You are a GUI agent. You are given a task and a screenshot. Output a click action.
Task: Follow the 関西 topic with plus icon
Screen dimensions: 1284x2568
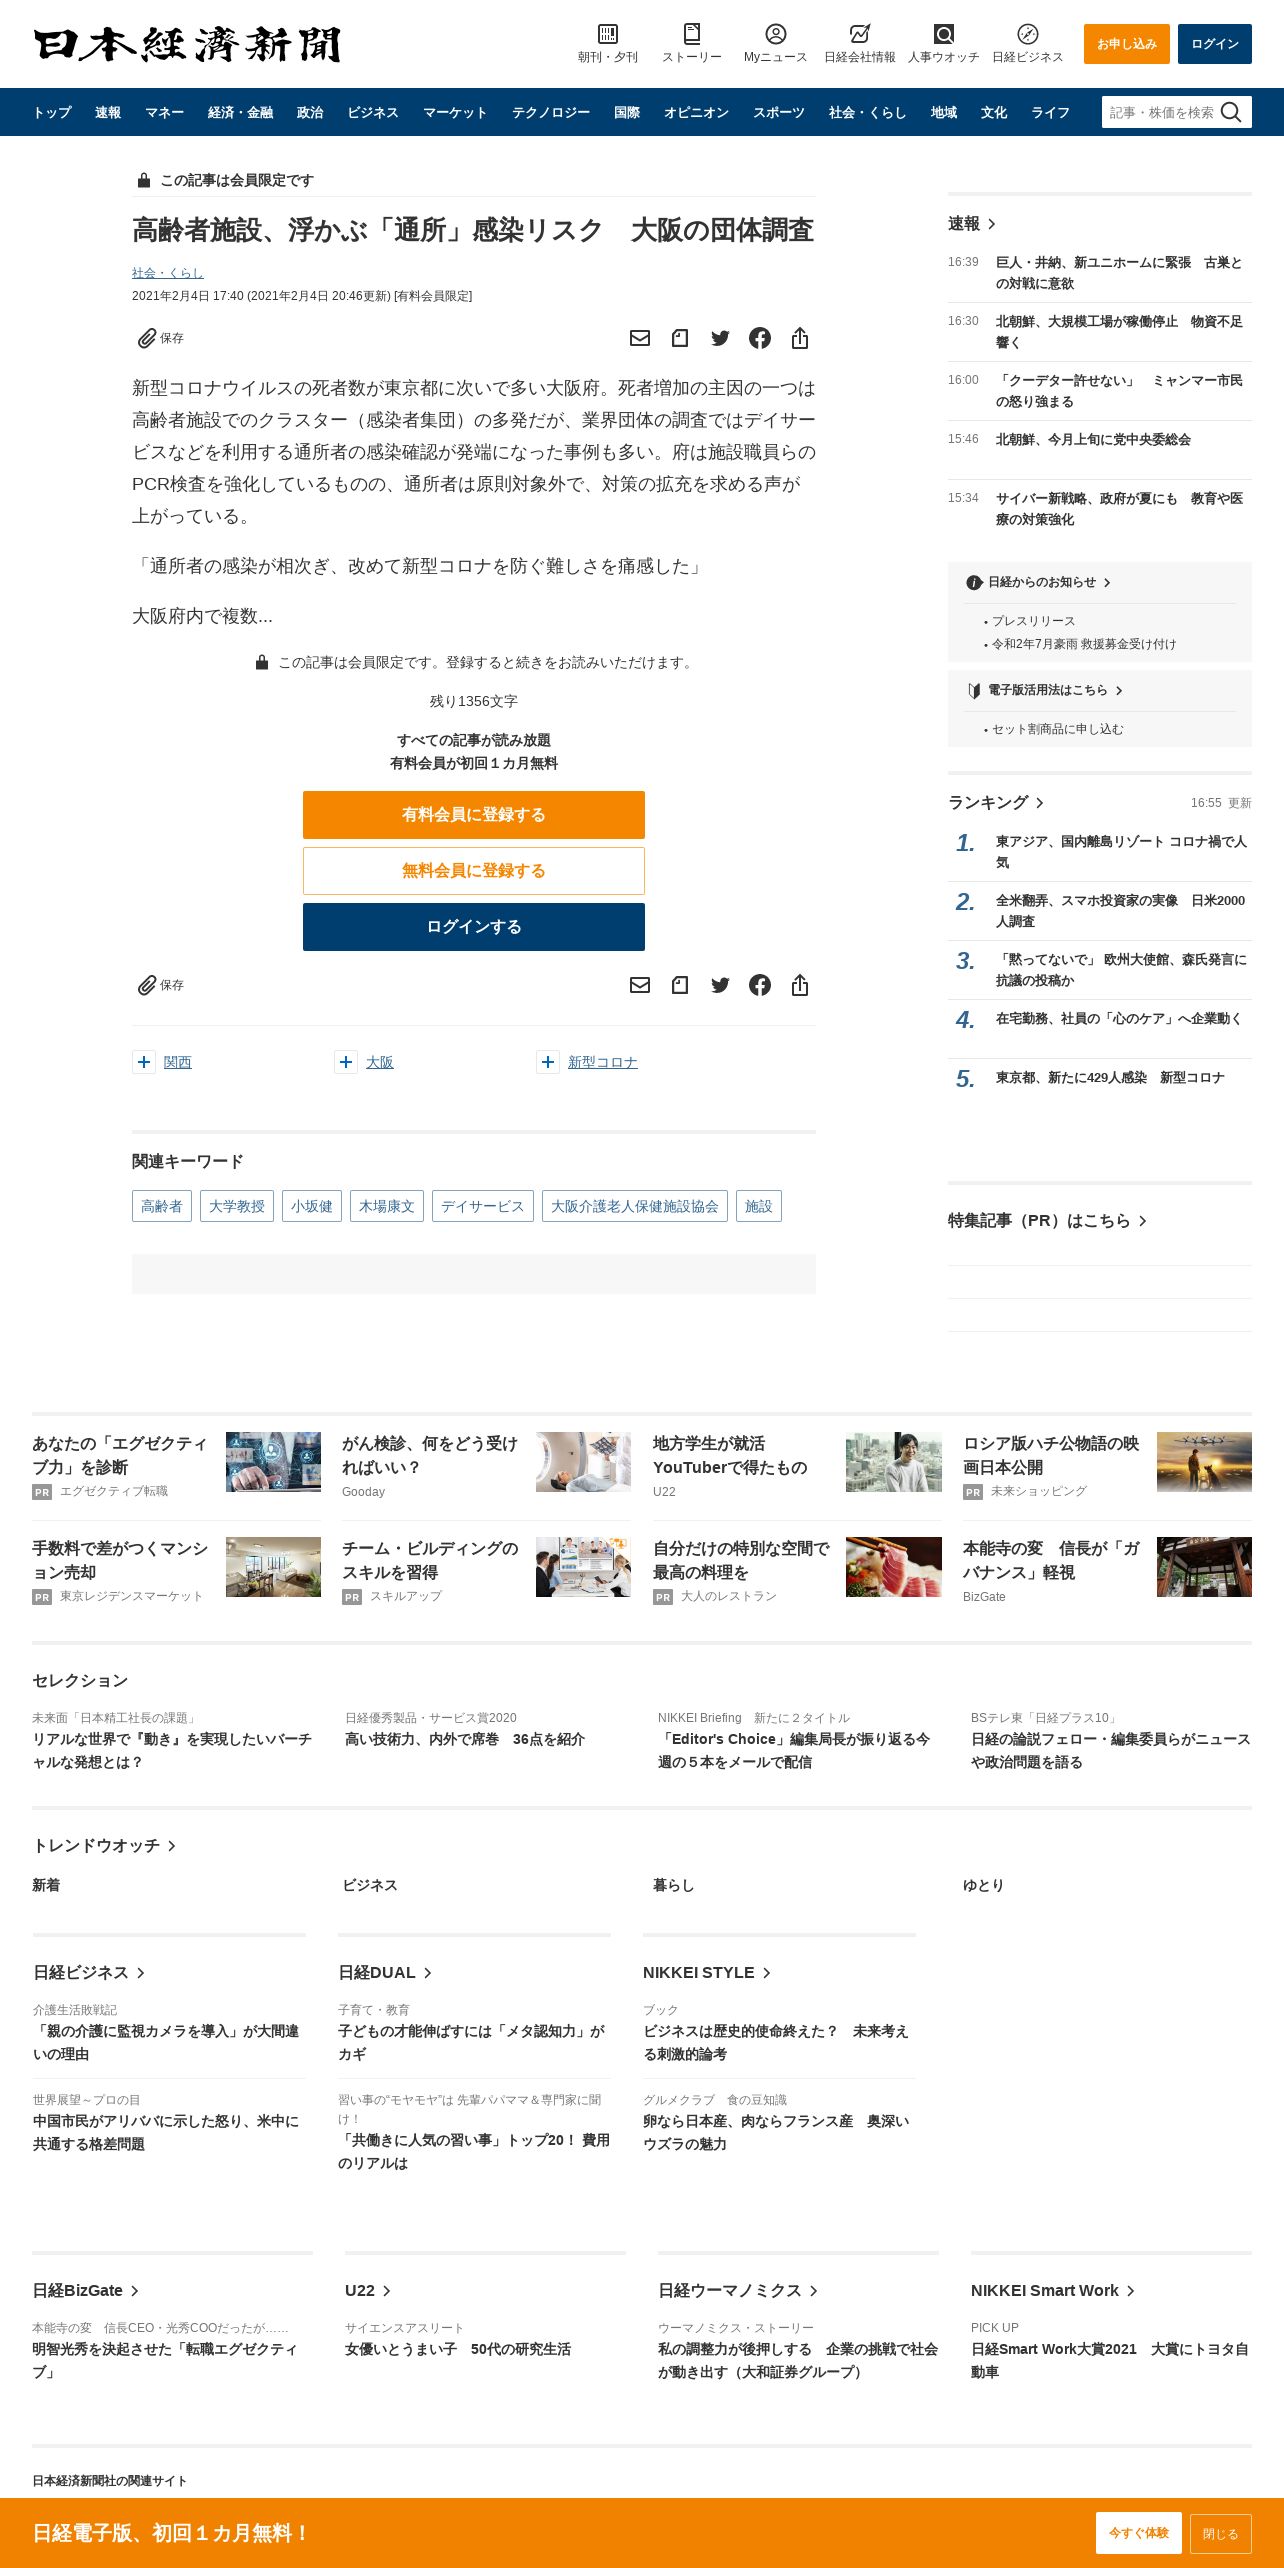(x=144, y=1062)
